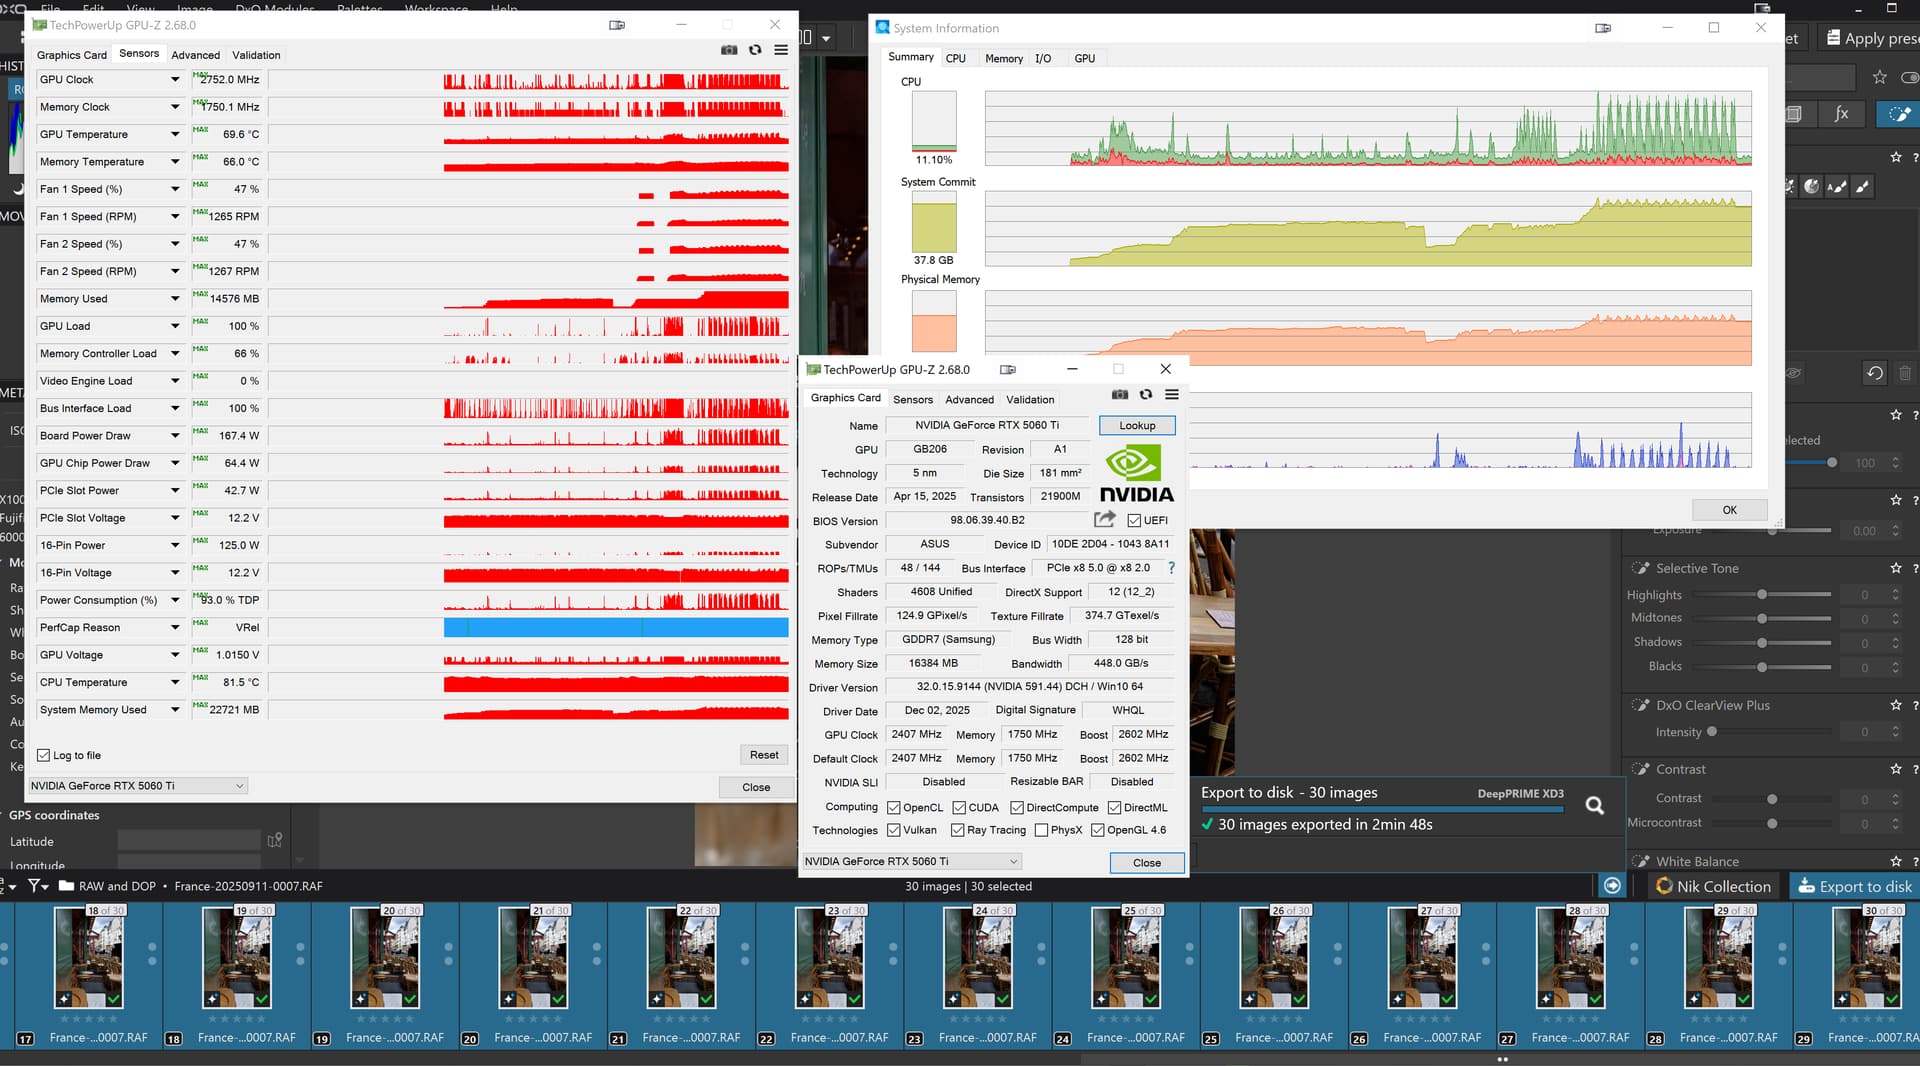
Task: Toggle the PhysX technology checkbox
Action: point(1041,830)
